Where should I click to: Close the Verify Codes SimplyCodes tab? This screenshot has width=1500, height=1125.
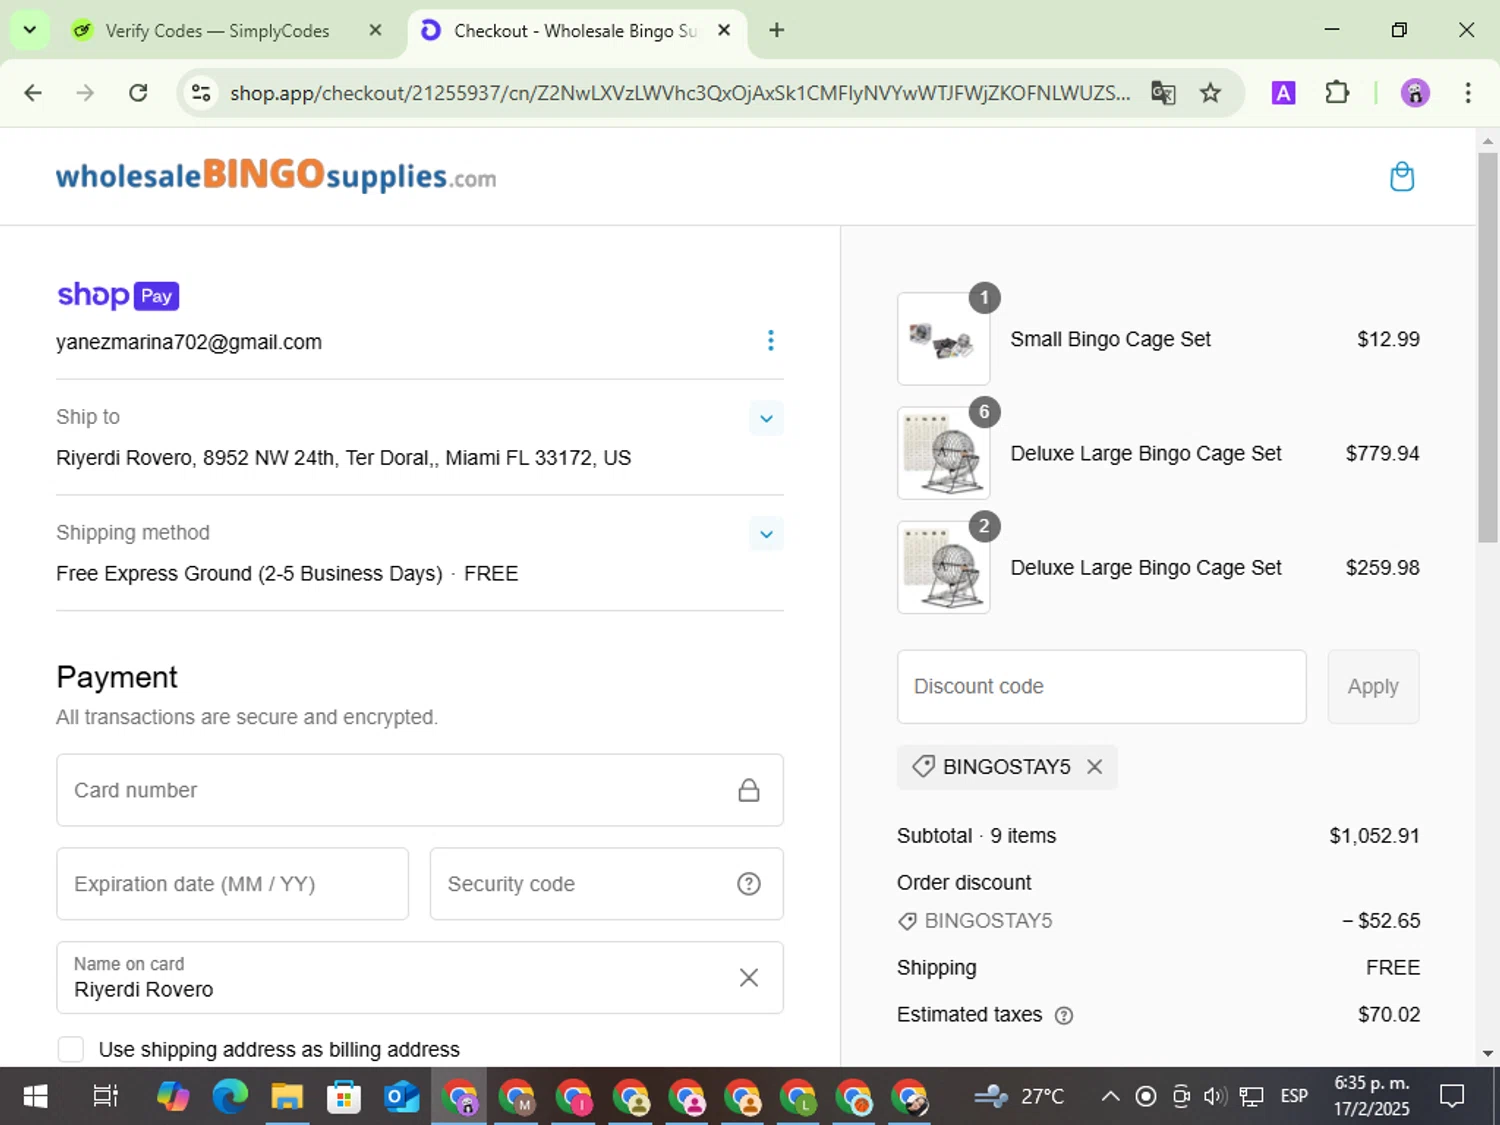click(x=375, y=30)
